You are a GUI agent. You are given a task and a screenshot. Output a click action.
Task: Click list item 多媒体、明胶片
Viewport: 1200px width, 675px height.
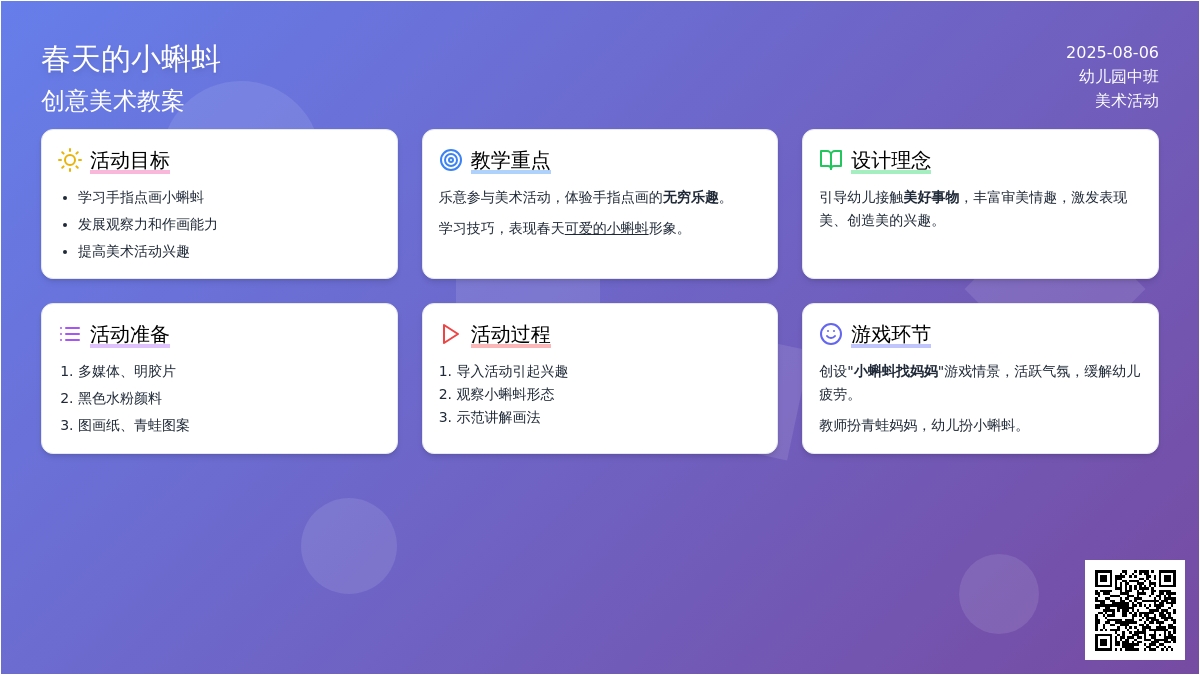click(127, 371)
